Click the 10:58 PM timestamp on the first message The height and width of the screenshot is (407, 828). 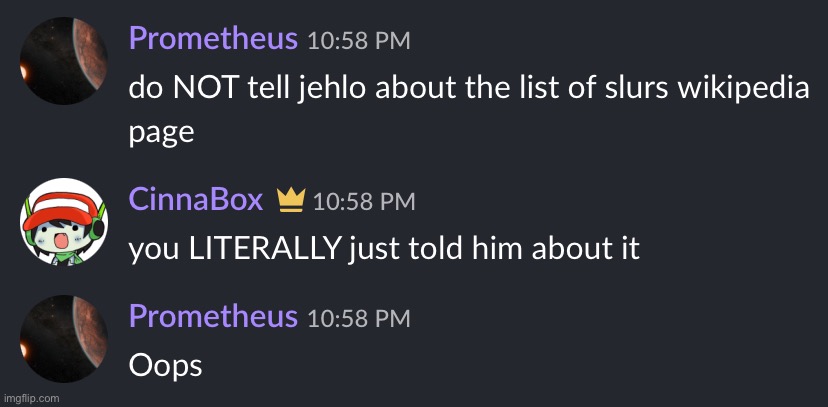click(x=358, y=41)
